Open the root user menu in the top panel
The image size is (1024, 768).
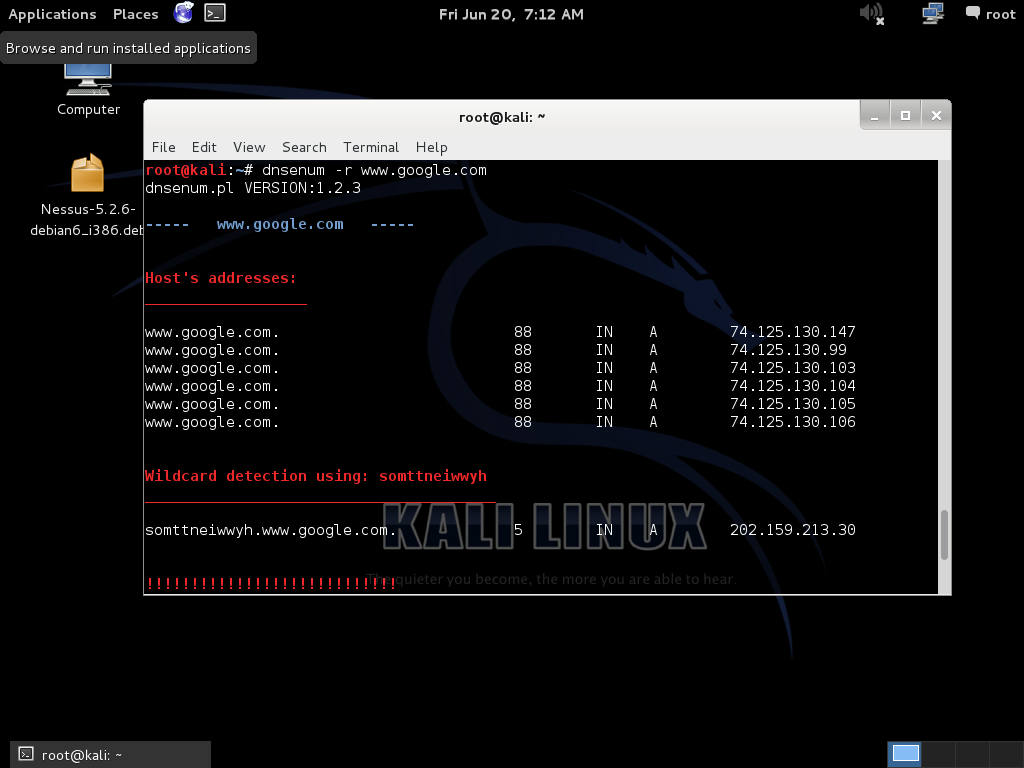(x=991, y=14)
